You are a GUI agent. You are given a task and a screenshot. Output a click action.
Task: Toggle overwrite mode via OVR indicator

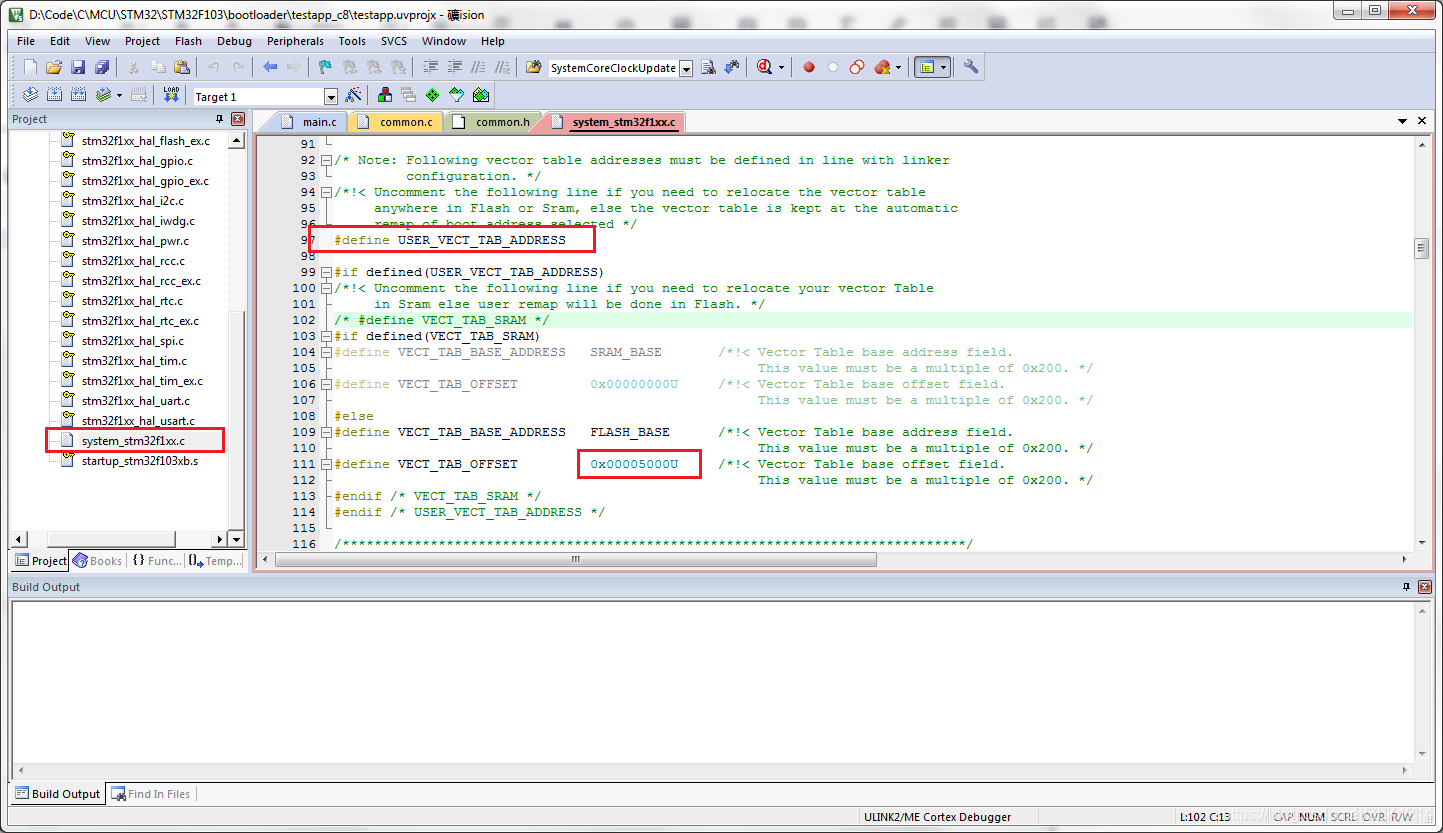pos(1374,816)
